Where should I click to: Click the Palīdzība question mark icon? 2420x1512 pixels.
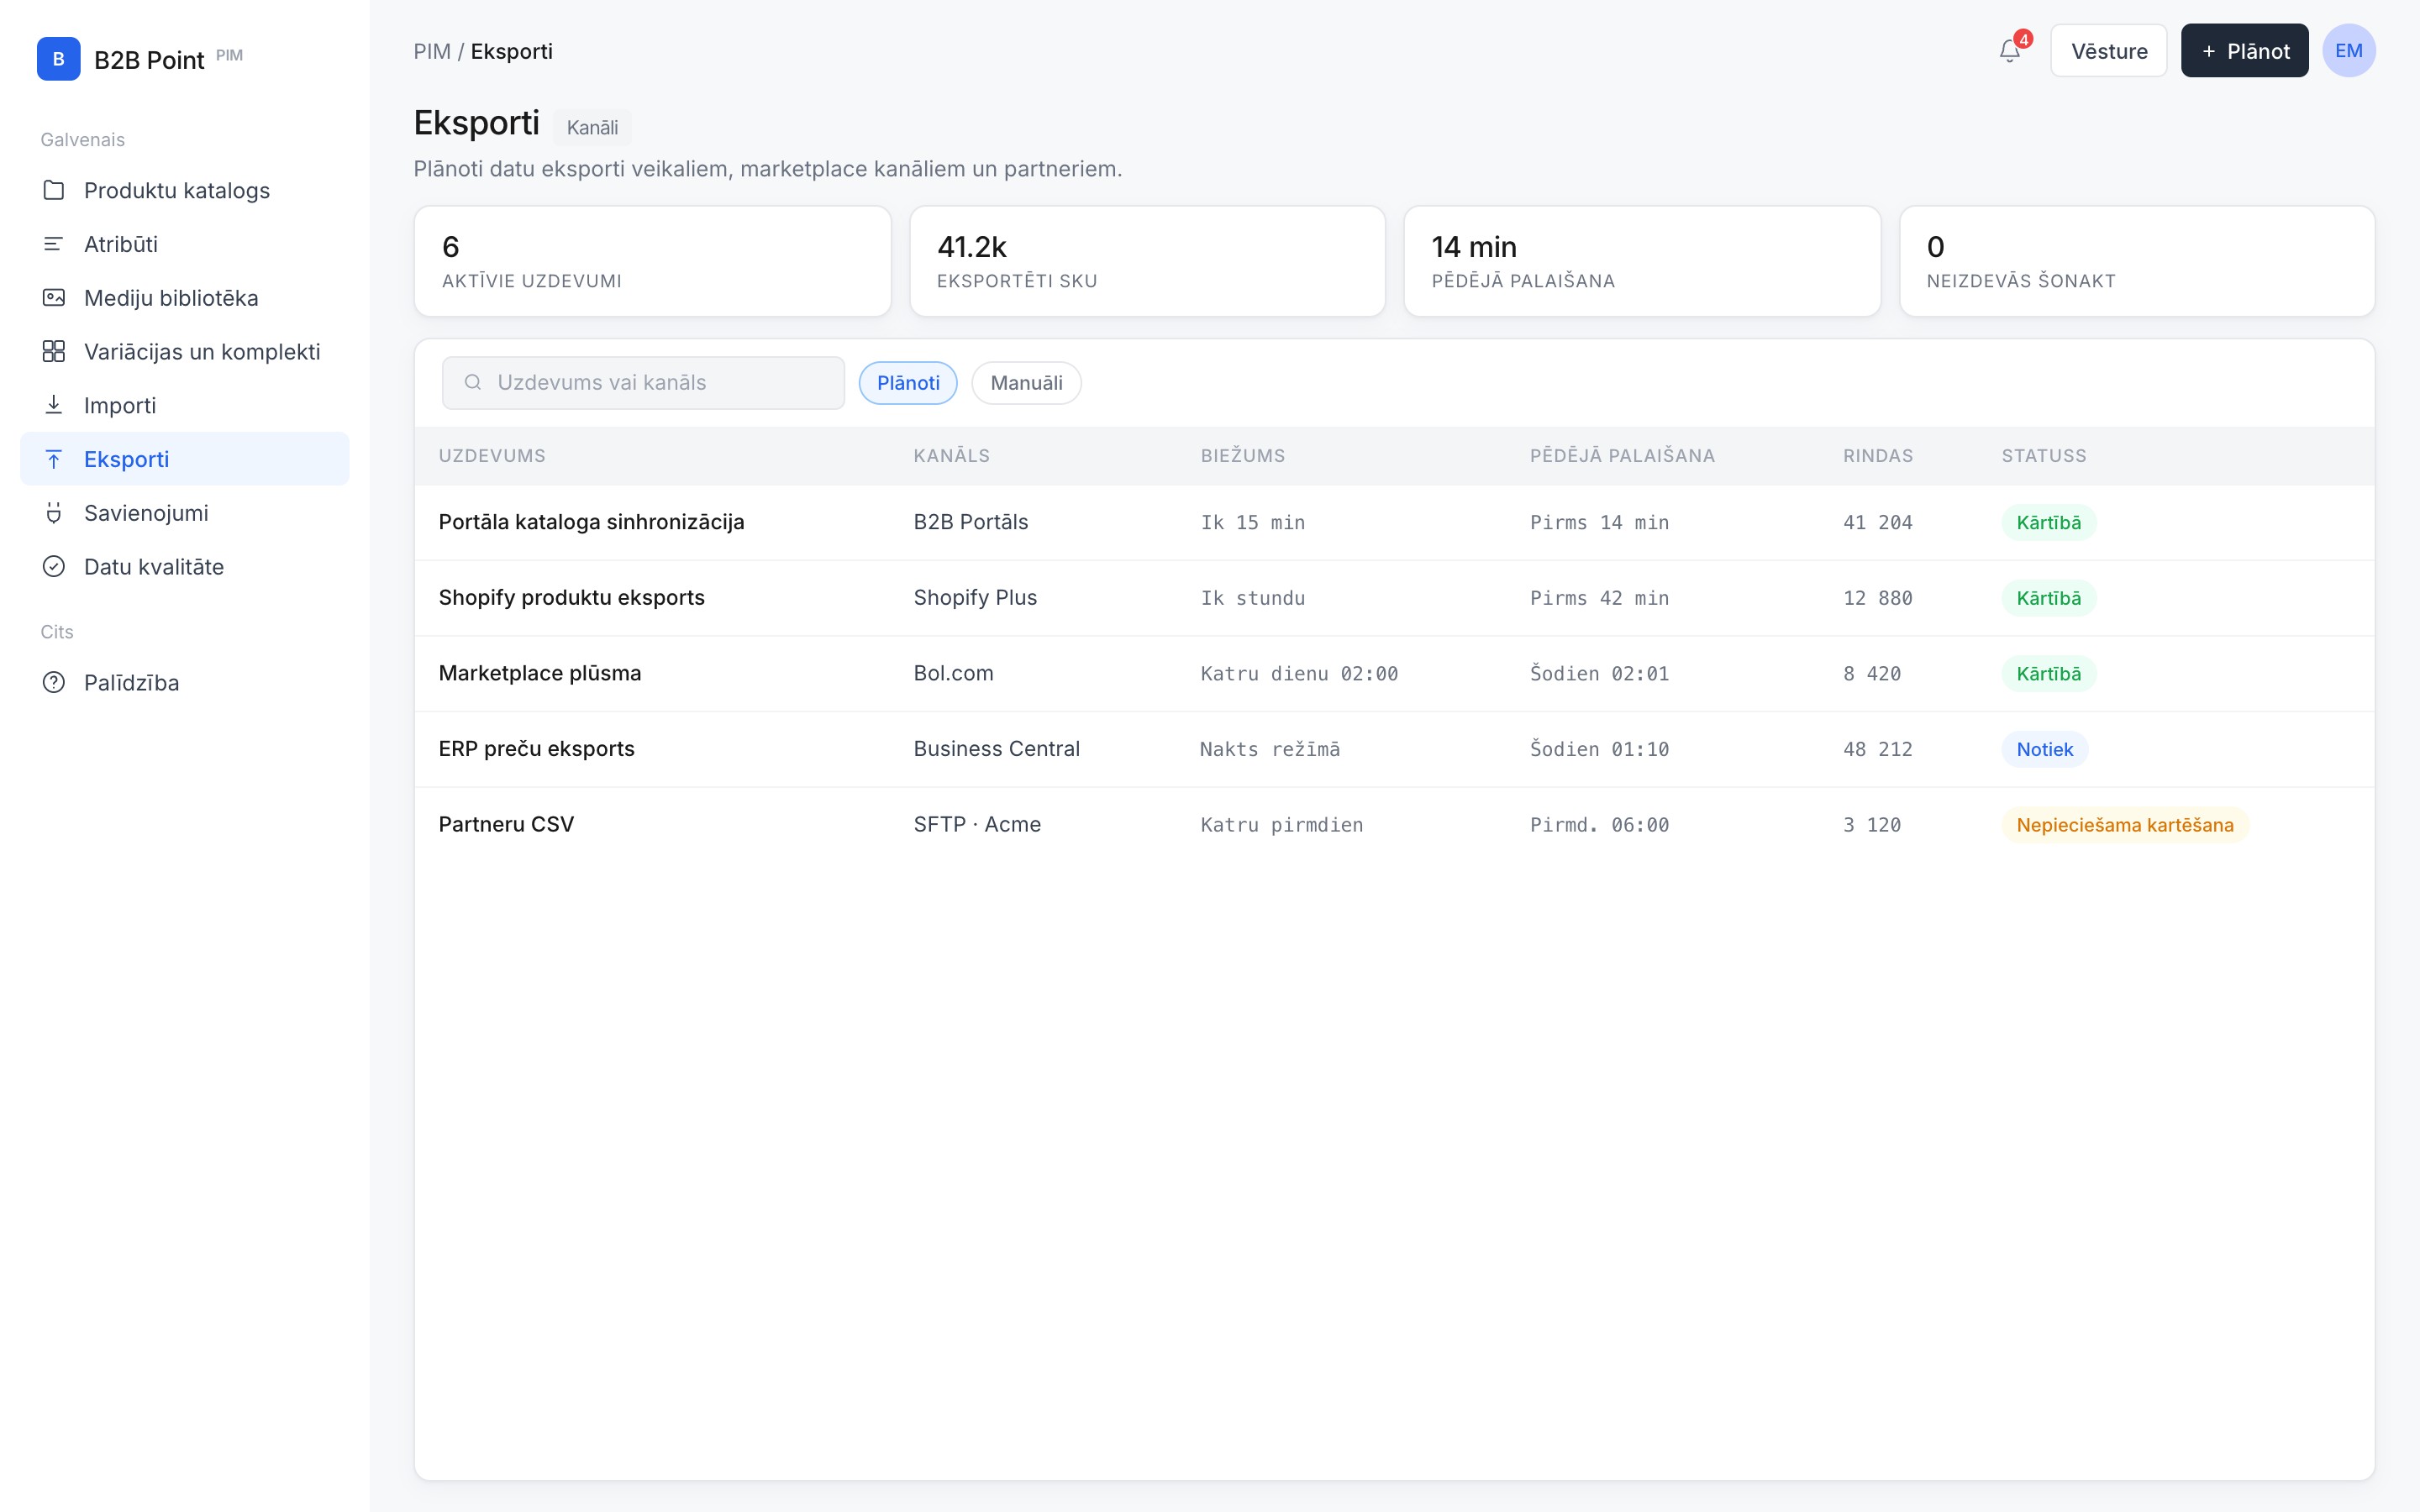pos(54,683)
